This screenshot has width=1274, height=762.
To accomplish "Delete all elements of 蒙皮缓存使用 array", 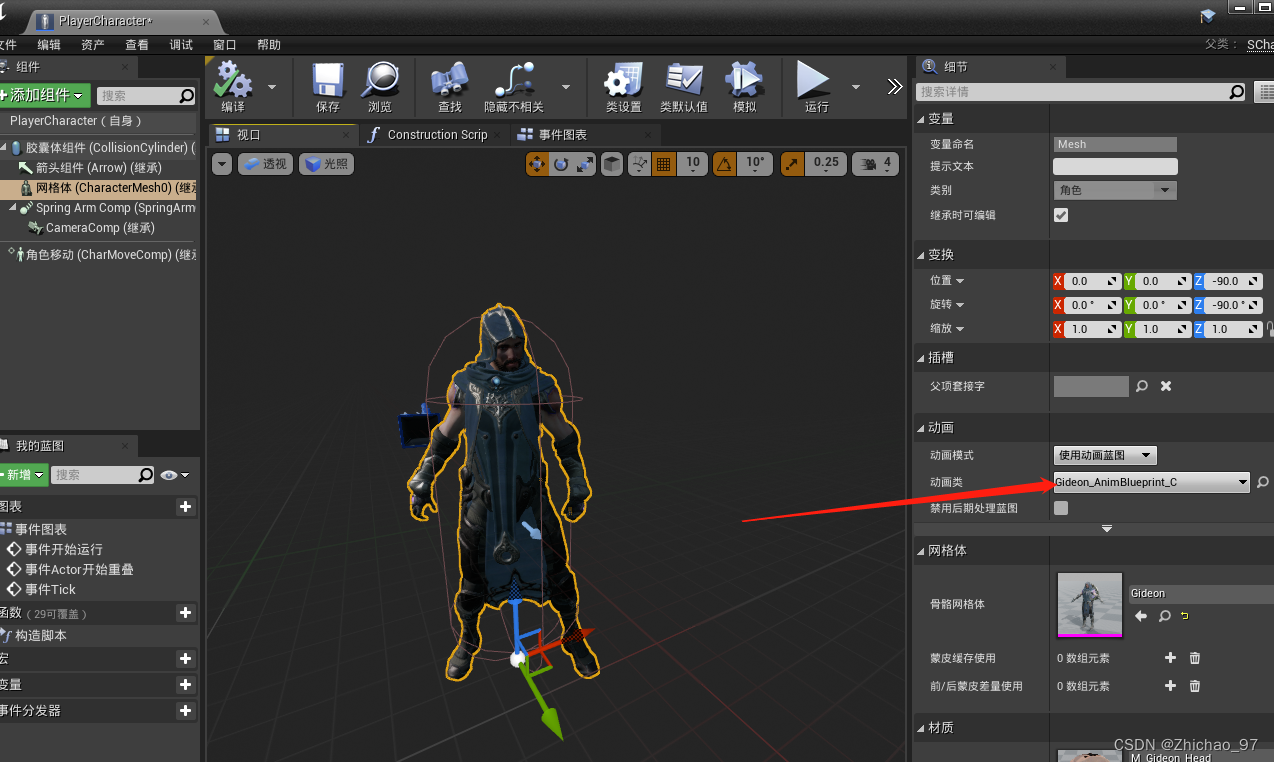I will point(1194,658).
